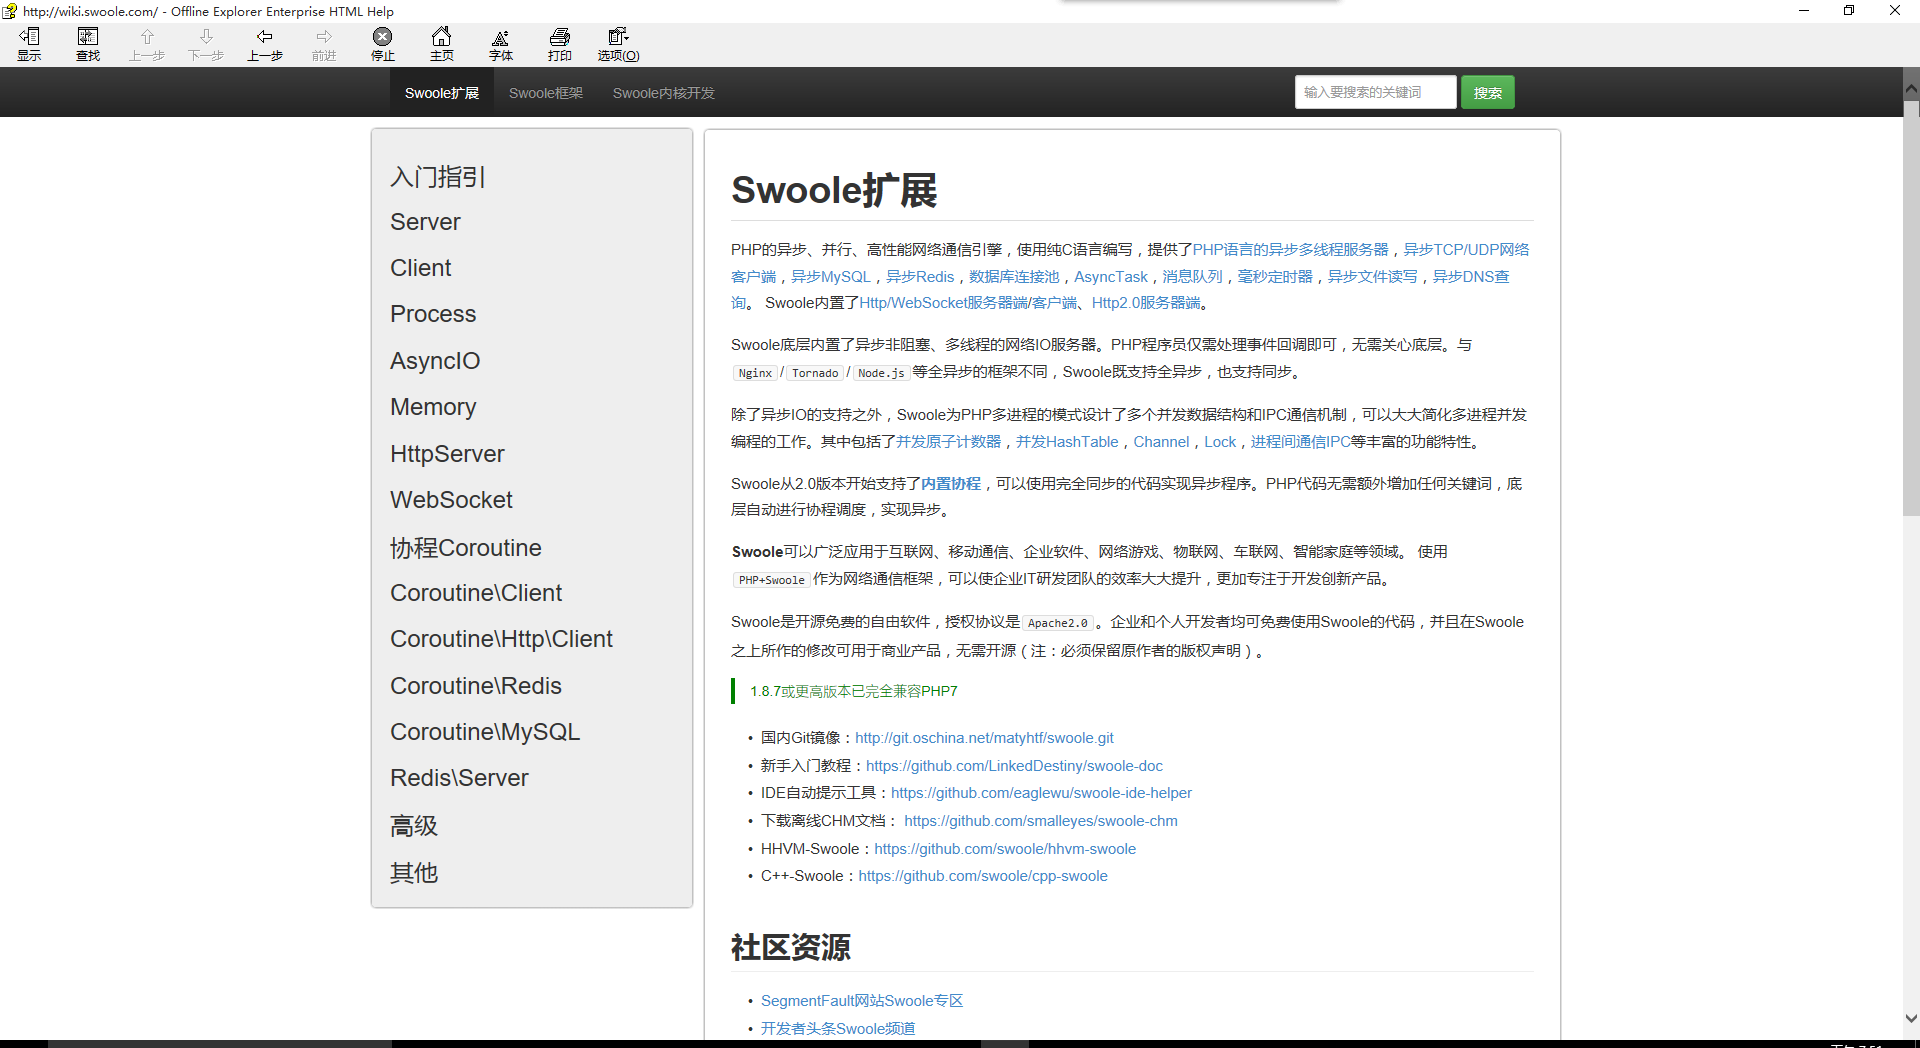Follow the 异步MySQL link
Viewport: 1920px width, 1048px height.
831,277
